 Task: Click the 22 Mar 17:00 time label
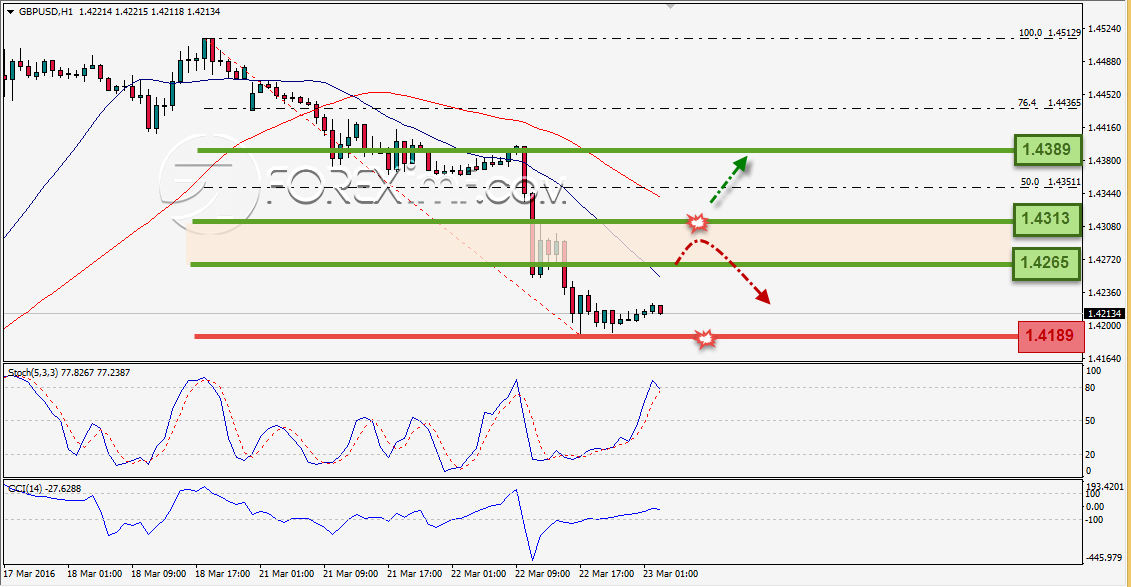(607, 574)
